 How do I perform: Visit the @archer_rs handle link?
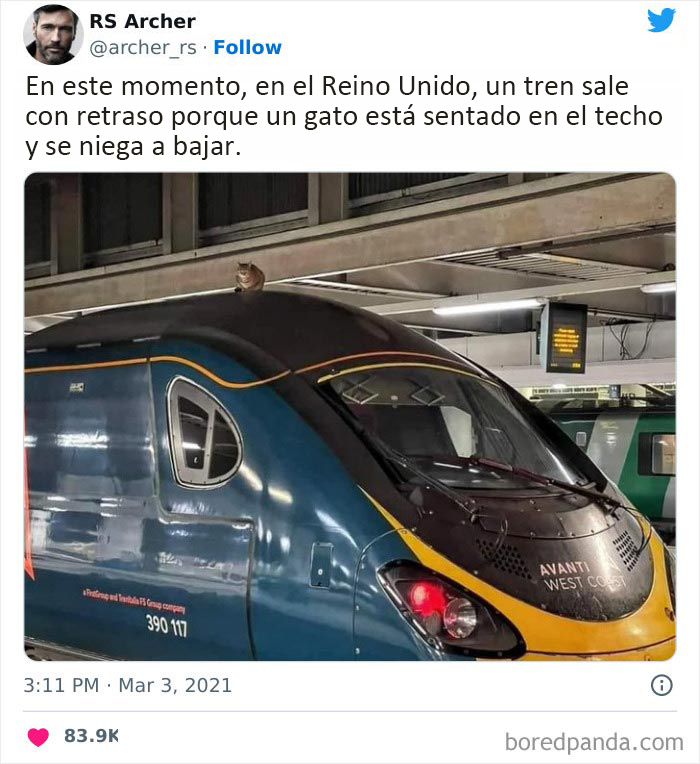coord(143,48)
